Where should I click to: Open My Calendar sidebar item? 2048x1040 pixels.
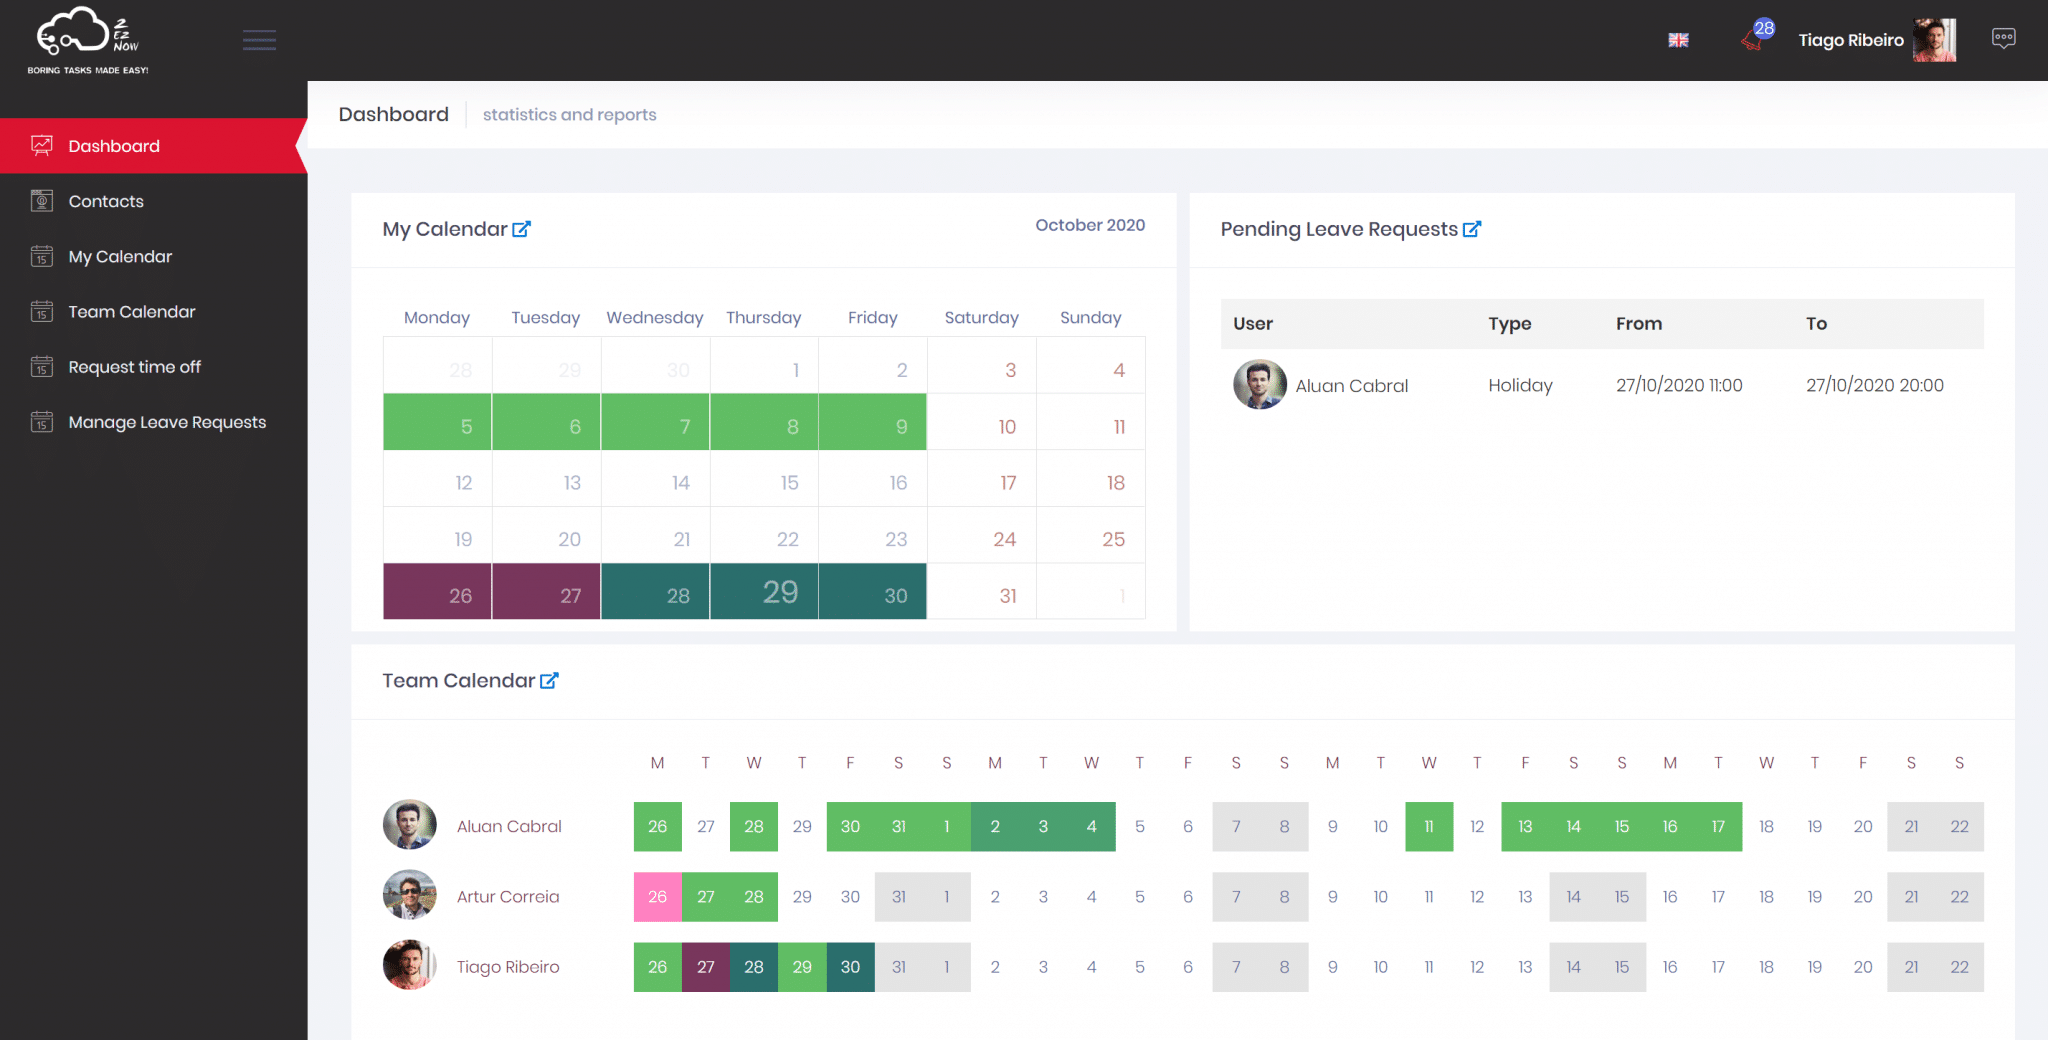[120, 257]
